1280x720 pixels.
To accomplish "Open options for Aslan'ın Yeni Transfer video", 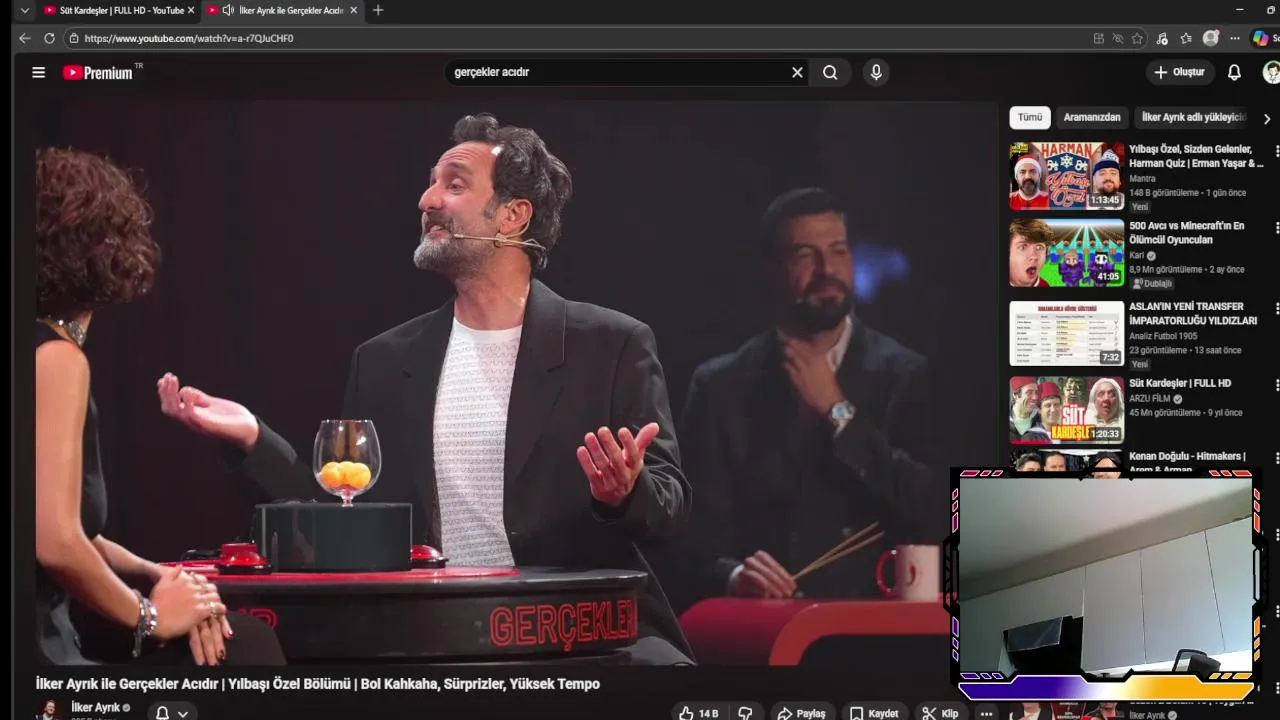I will 1276,308.
